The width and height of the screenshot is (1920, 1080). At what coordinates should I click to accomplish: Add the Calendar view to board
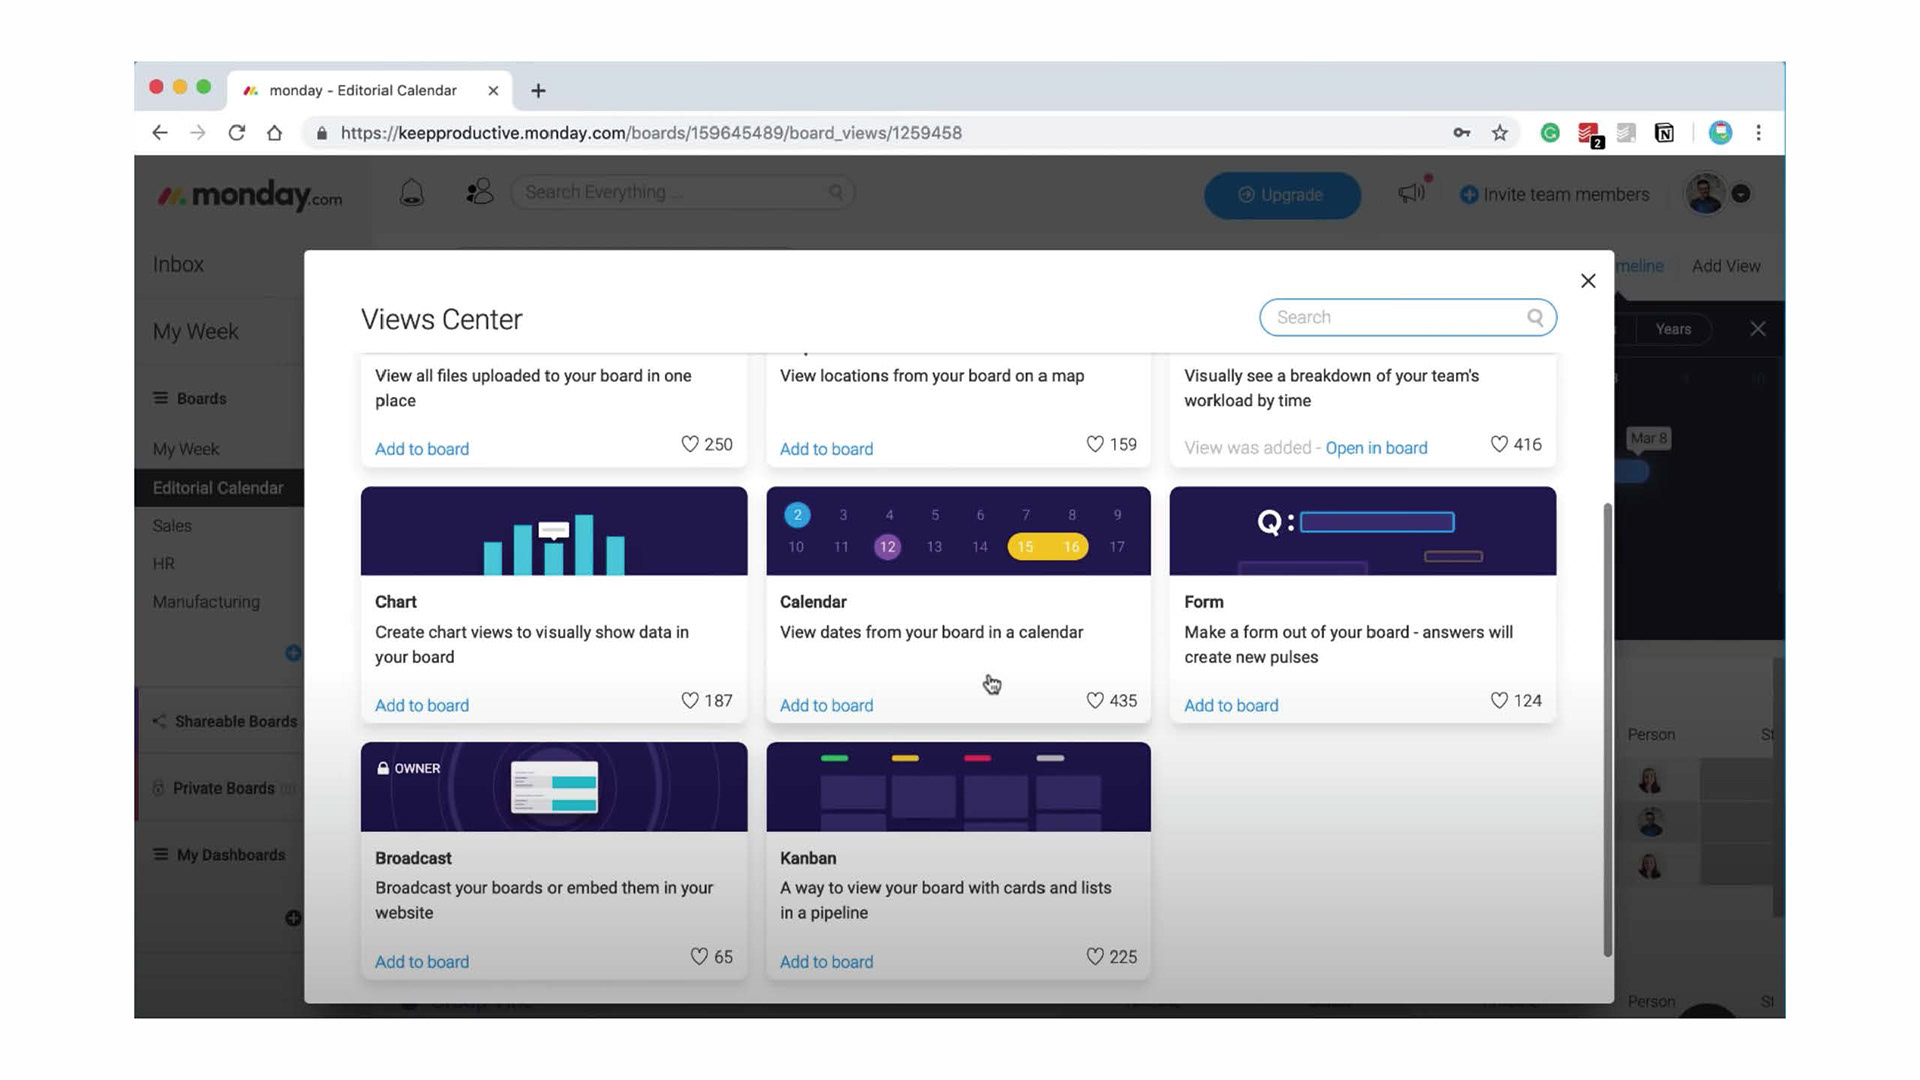(826, 705)
